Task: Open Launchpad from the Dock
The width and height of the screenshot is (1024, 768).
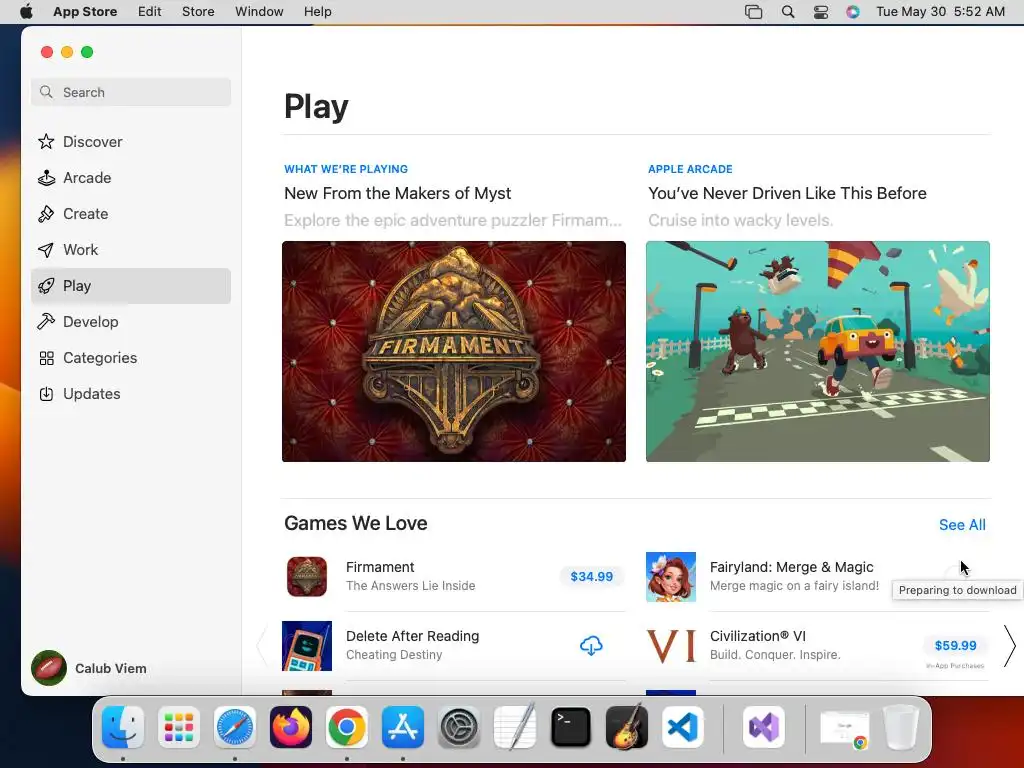Action: [179, 727]
